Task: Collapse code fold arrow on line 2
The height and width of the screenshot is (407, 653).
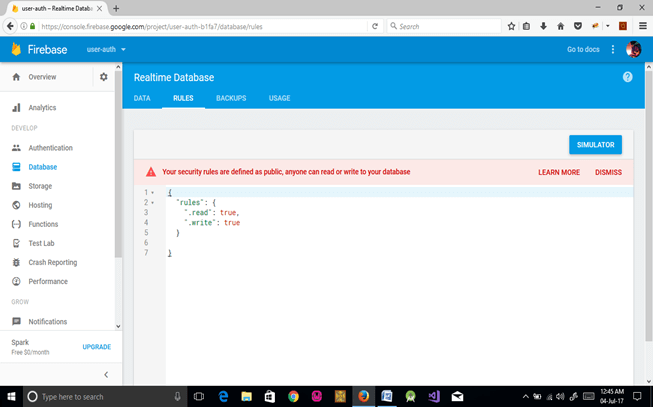Action: [x=152, y=203]
